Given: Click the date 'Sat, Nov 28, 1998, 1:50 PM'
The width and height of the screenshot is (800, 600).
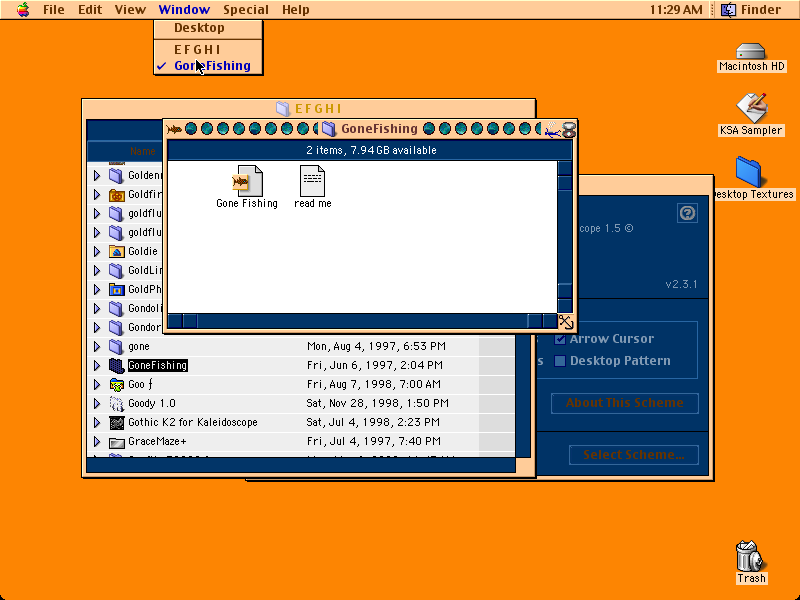Looking at the screenshot, I should 378,404.
